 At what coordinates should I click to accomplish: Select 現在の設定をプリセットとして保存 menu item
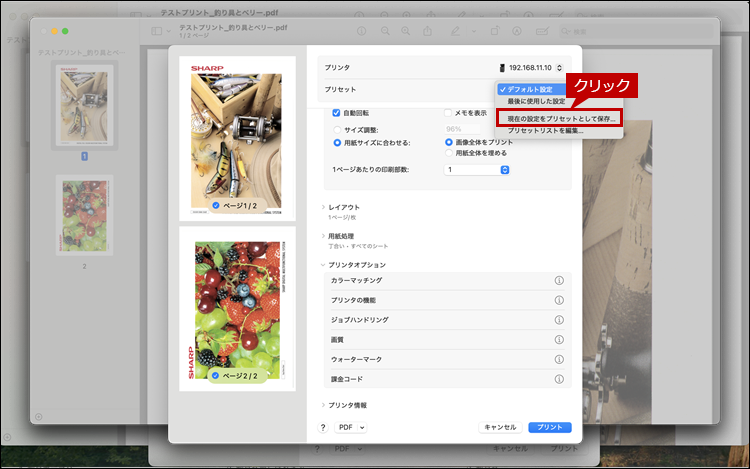[560, 118]
